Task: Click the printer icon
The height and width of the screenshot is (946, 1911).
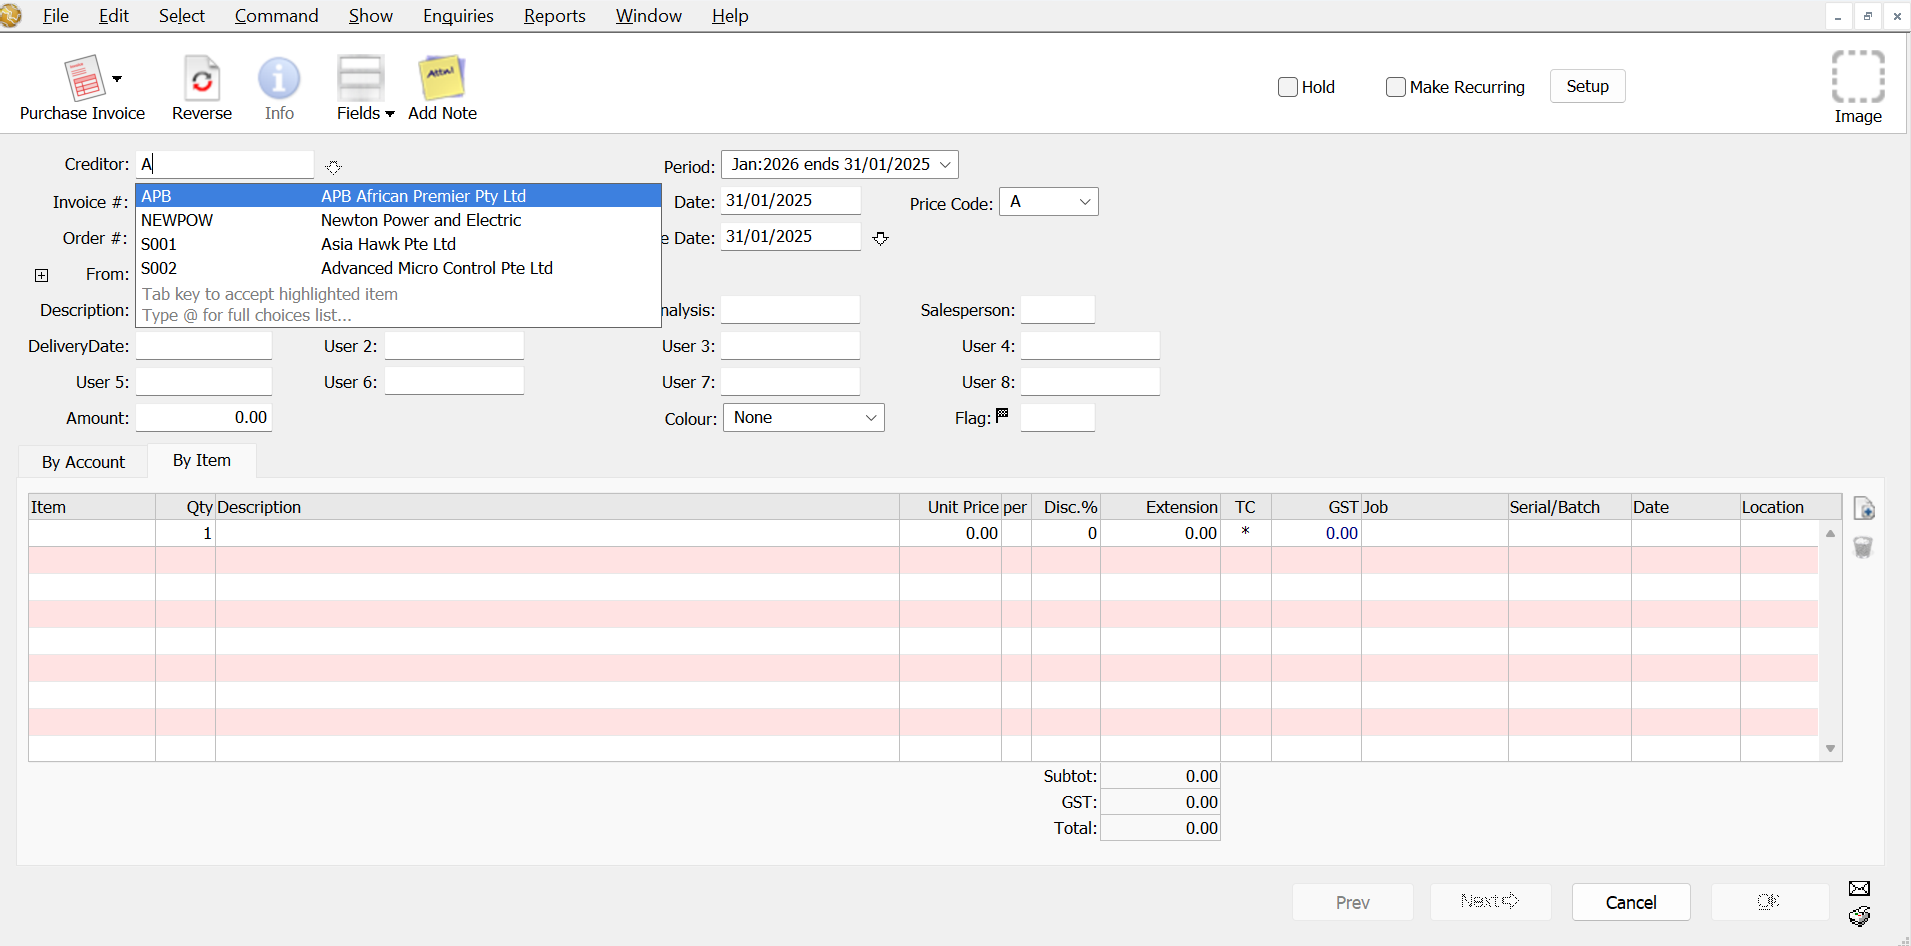Action: click(x=1859, y=916)
